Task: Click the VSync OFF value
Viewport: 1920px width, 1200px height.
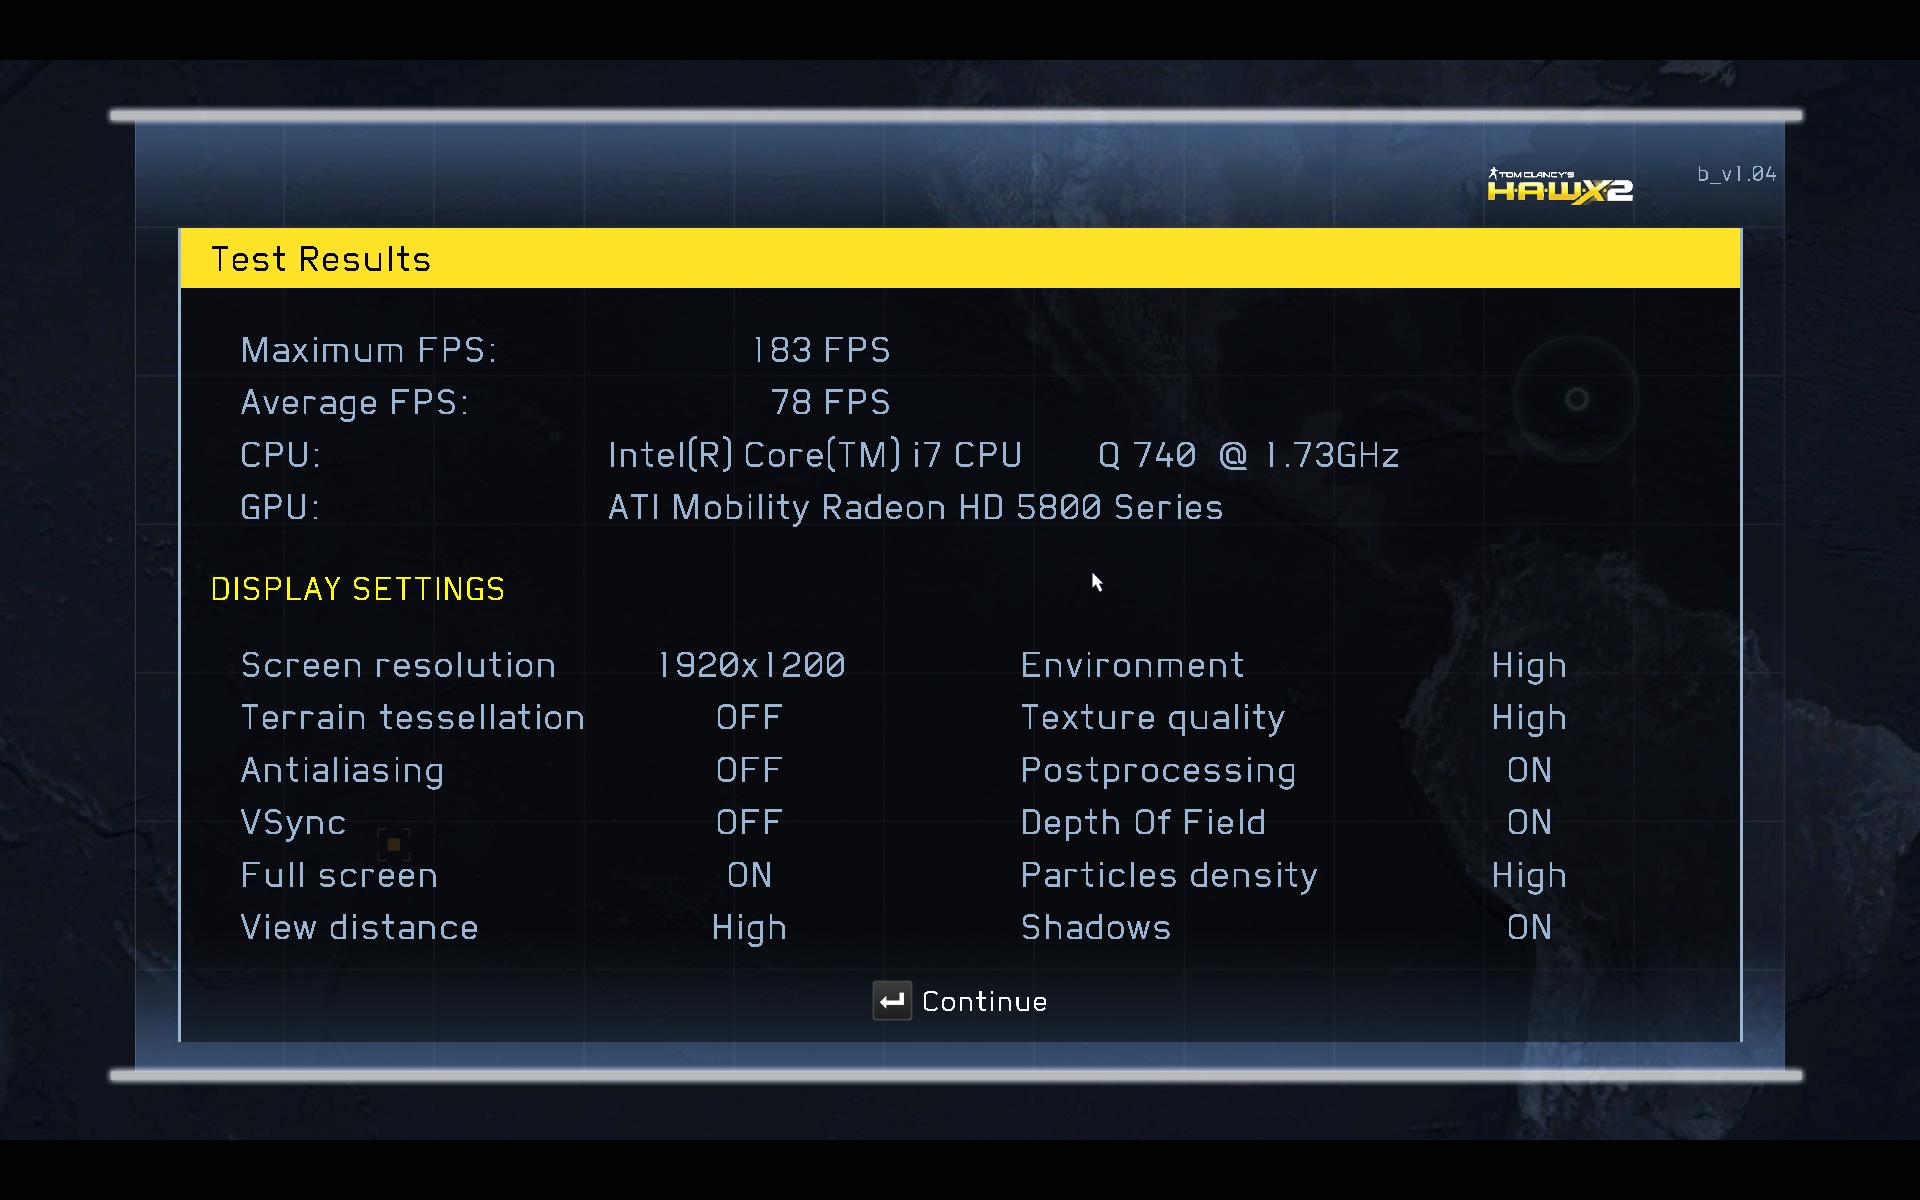Action: point(749,823)
